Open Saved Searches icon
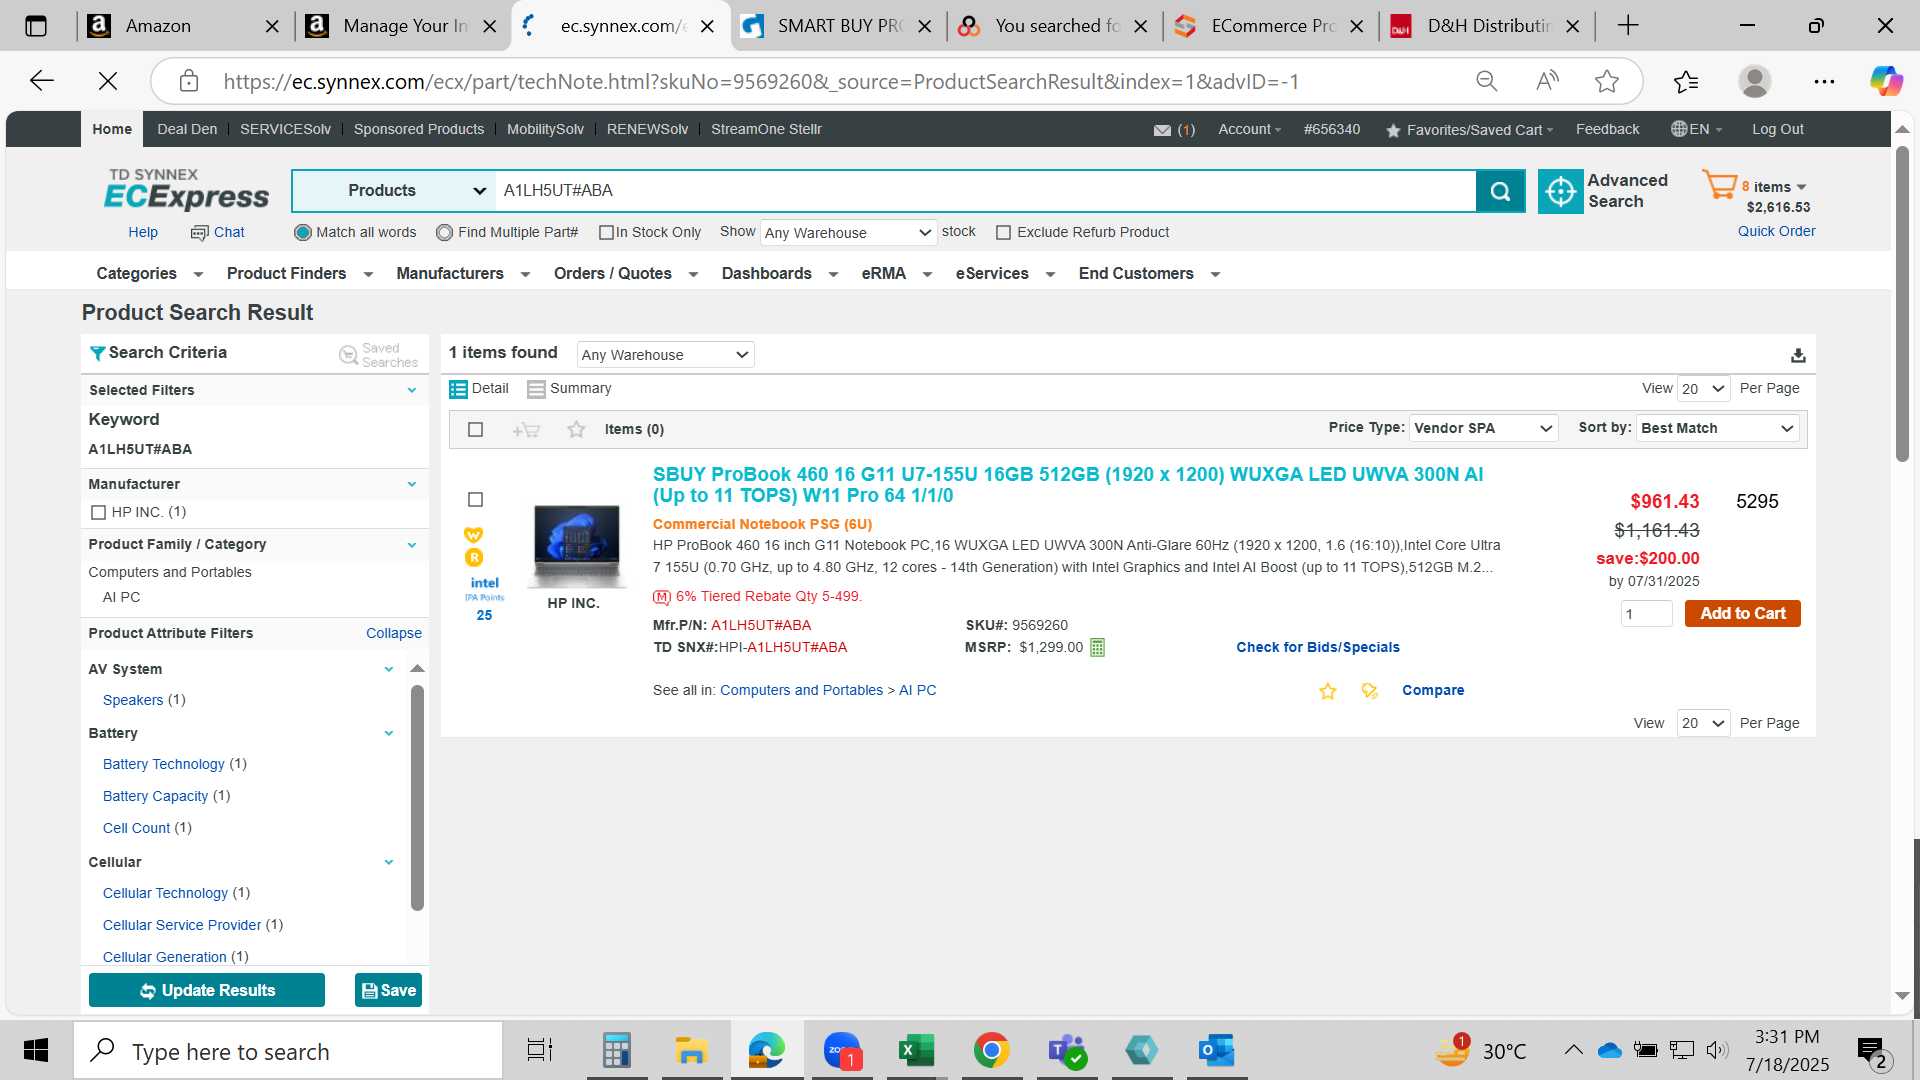 348,355
